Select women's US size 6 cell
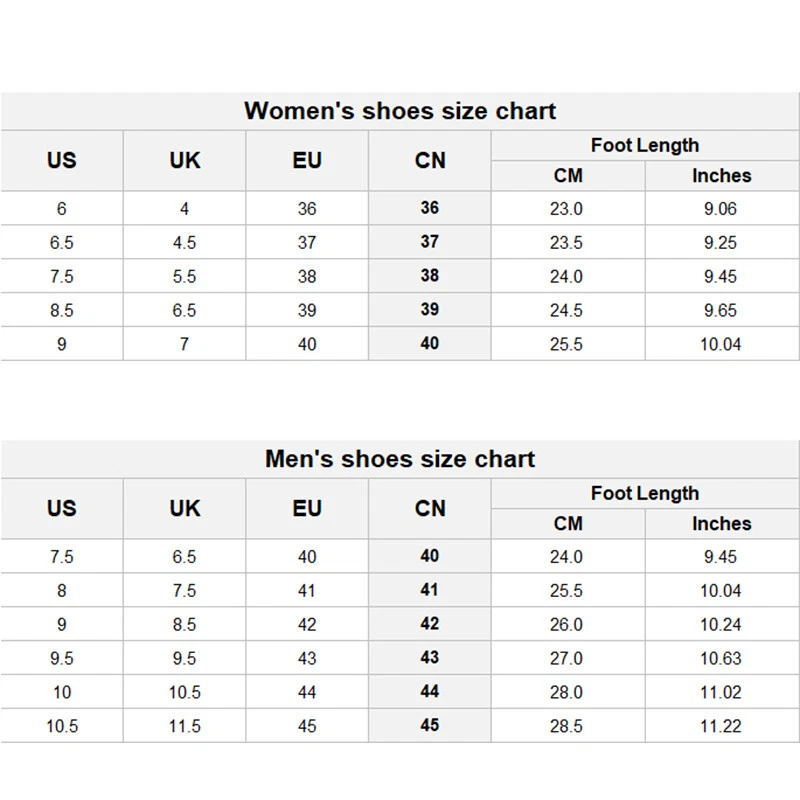Viewport: 800px width, 800px height. coord(62,209)
